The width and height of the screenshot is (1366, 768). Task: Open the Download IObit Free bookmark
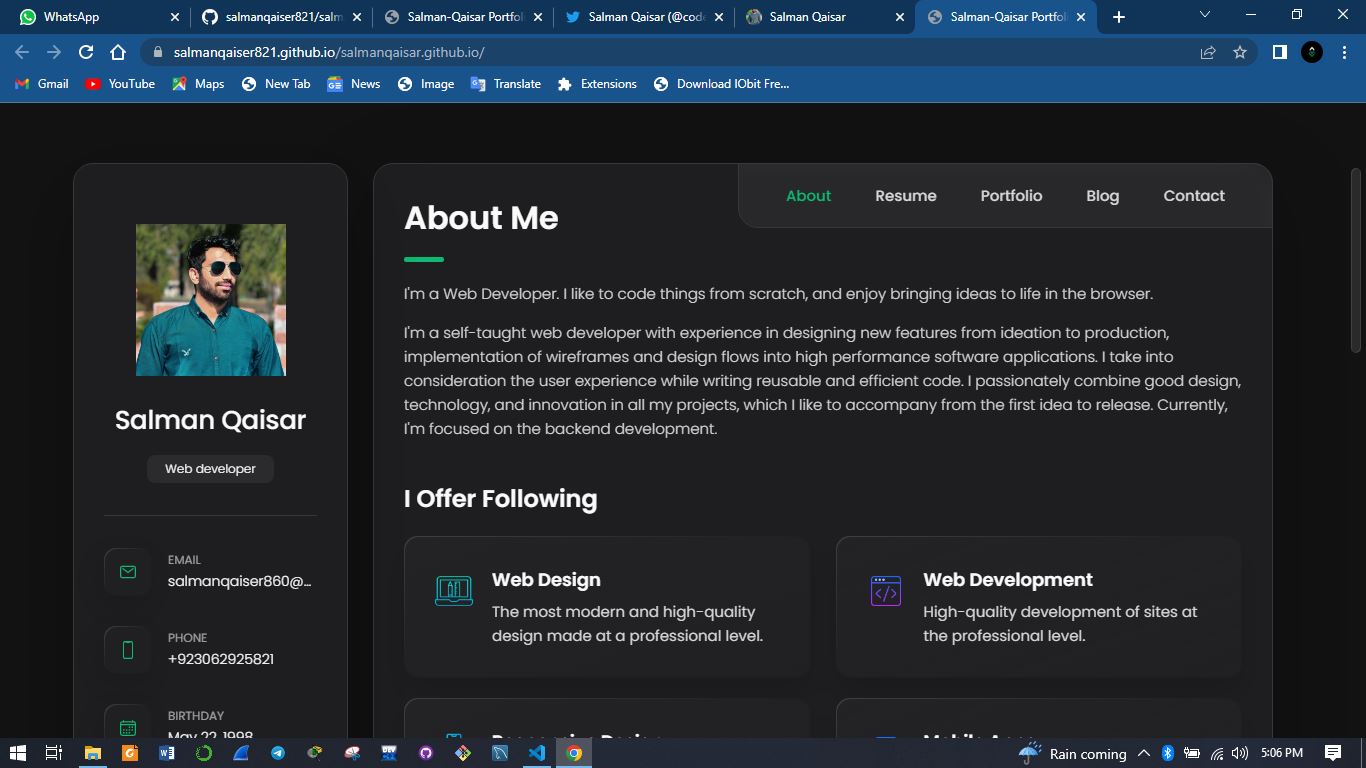(721, 84)
